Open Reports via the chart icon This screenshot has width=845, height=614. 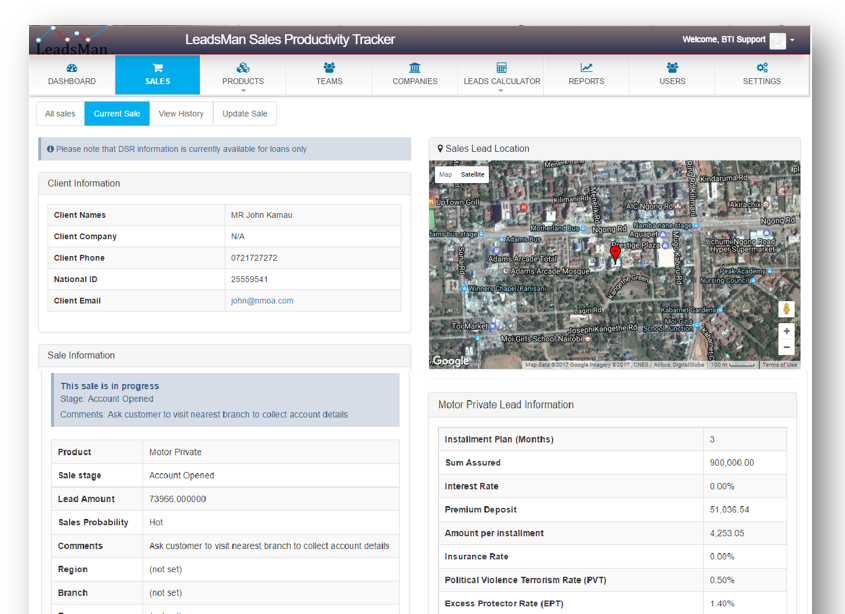586,68
